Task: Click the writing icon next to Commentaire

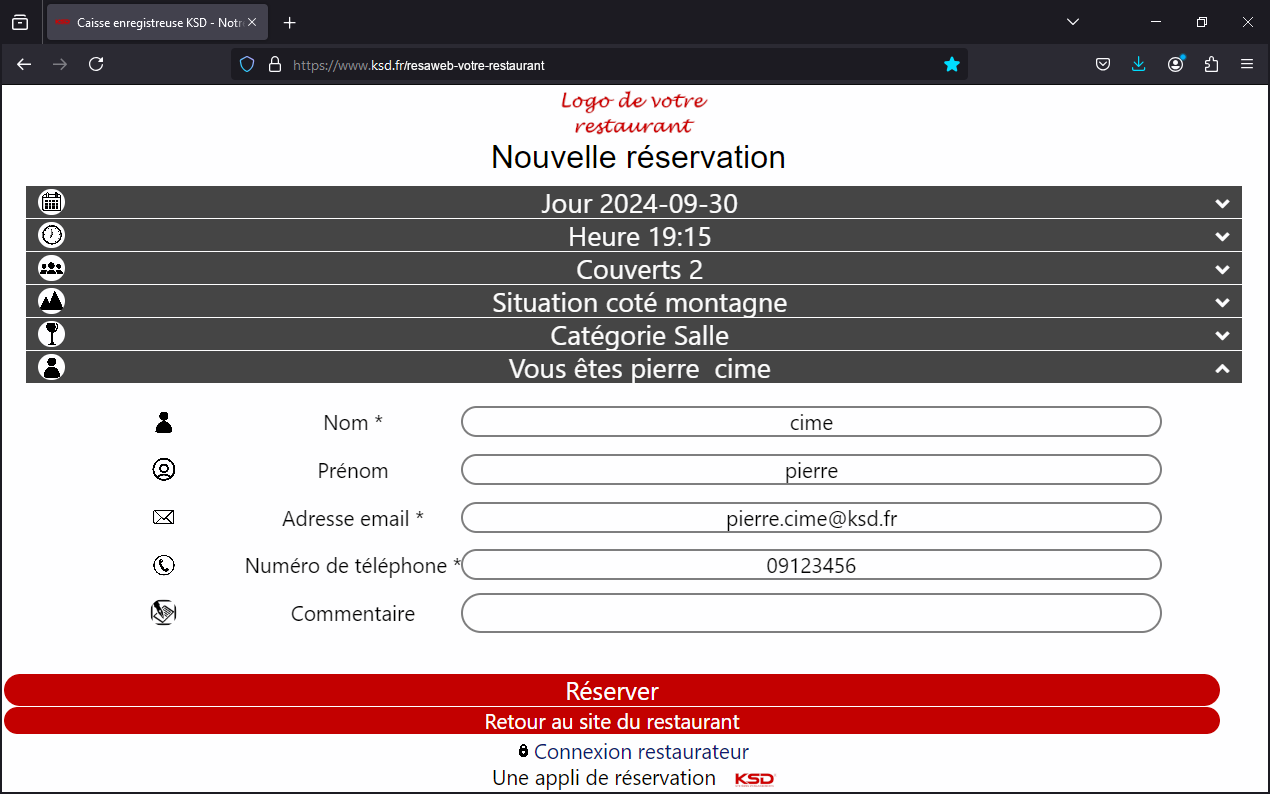Action: pyautogui.click(x=163, y=612)
